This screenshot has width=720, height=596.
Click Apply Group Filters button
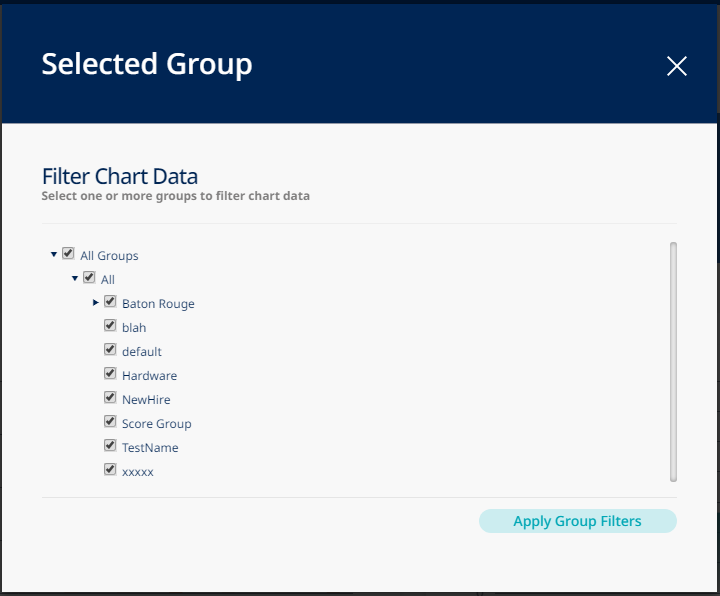click(577, 521)
